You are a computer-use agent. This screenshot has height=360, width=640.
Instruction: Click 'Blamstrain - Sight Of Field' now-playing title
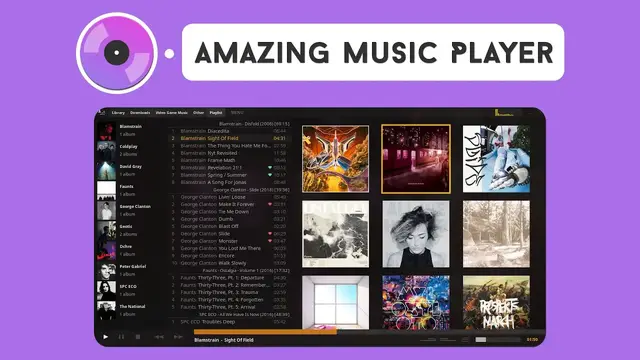[x=224, y=340]
